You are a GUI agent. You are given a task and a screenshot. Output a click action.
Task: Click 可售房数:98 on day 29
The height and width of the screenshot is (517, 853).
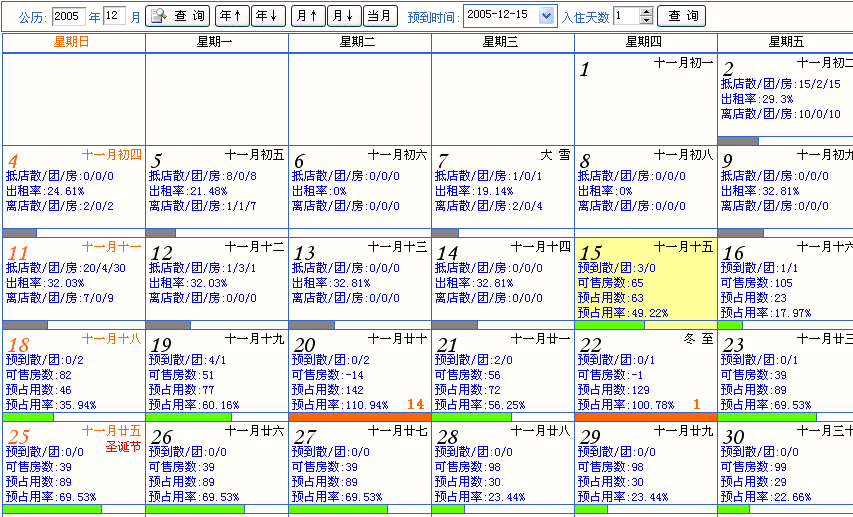(x=610, y=467)
